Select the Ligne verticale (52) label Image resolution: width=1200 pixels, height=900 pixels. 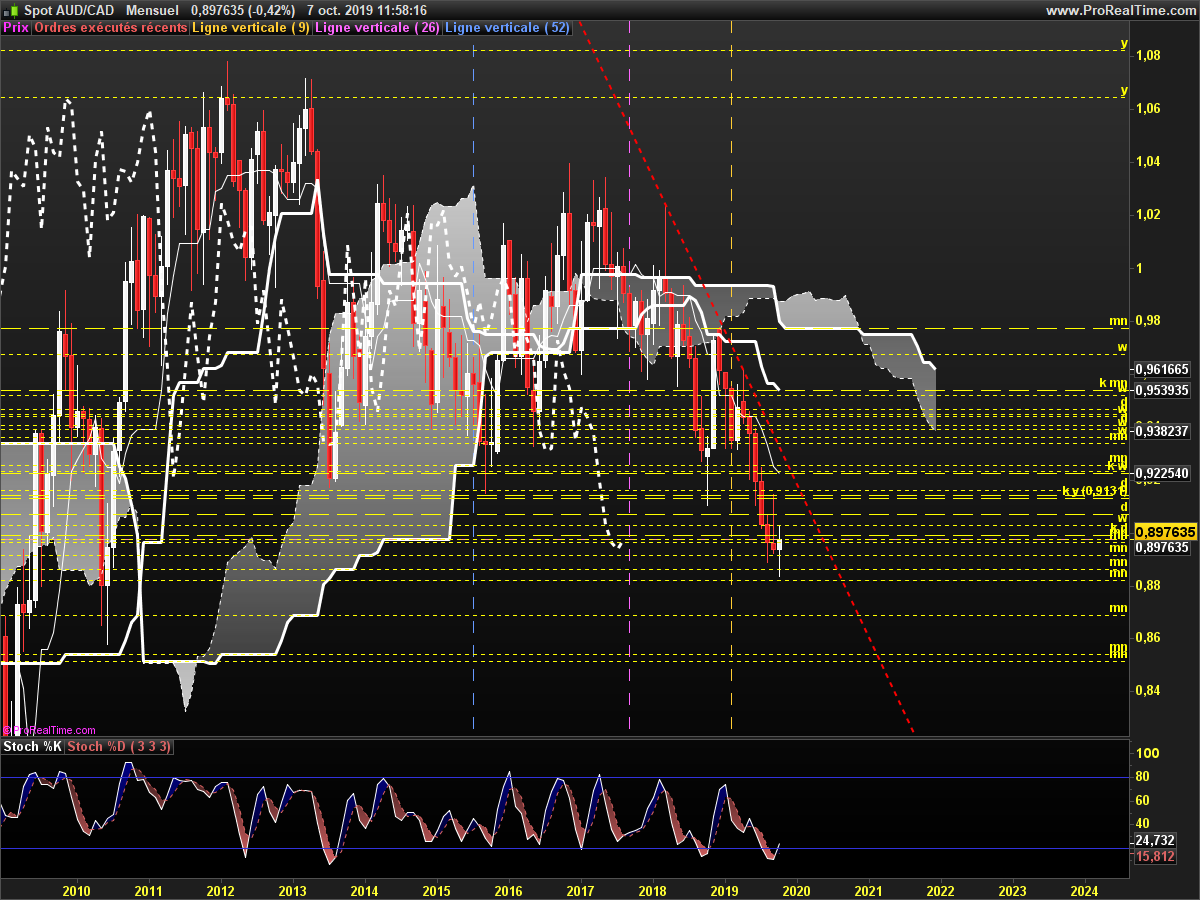506,28
